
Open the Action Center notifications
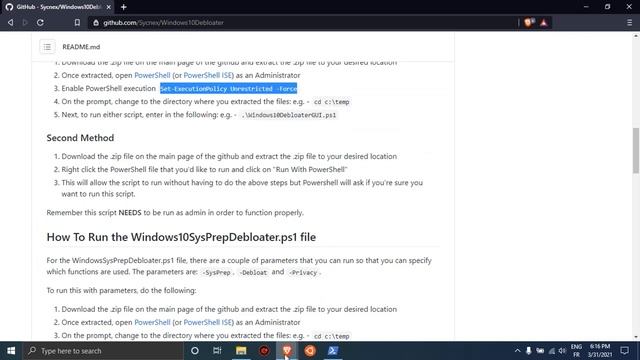(624, 351)
